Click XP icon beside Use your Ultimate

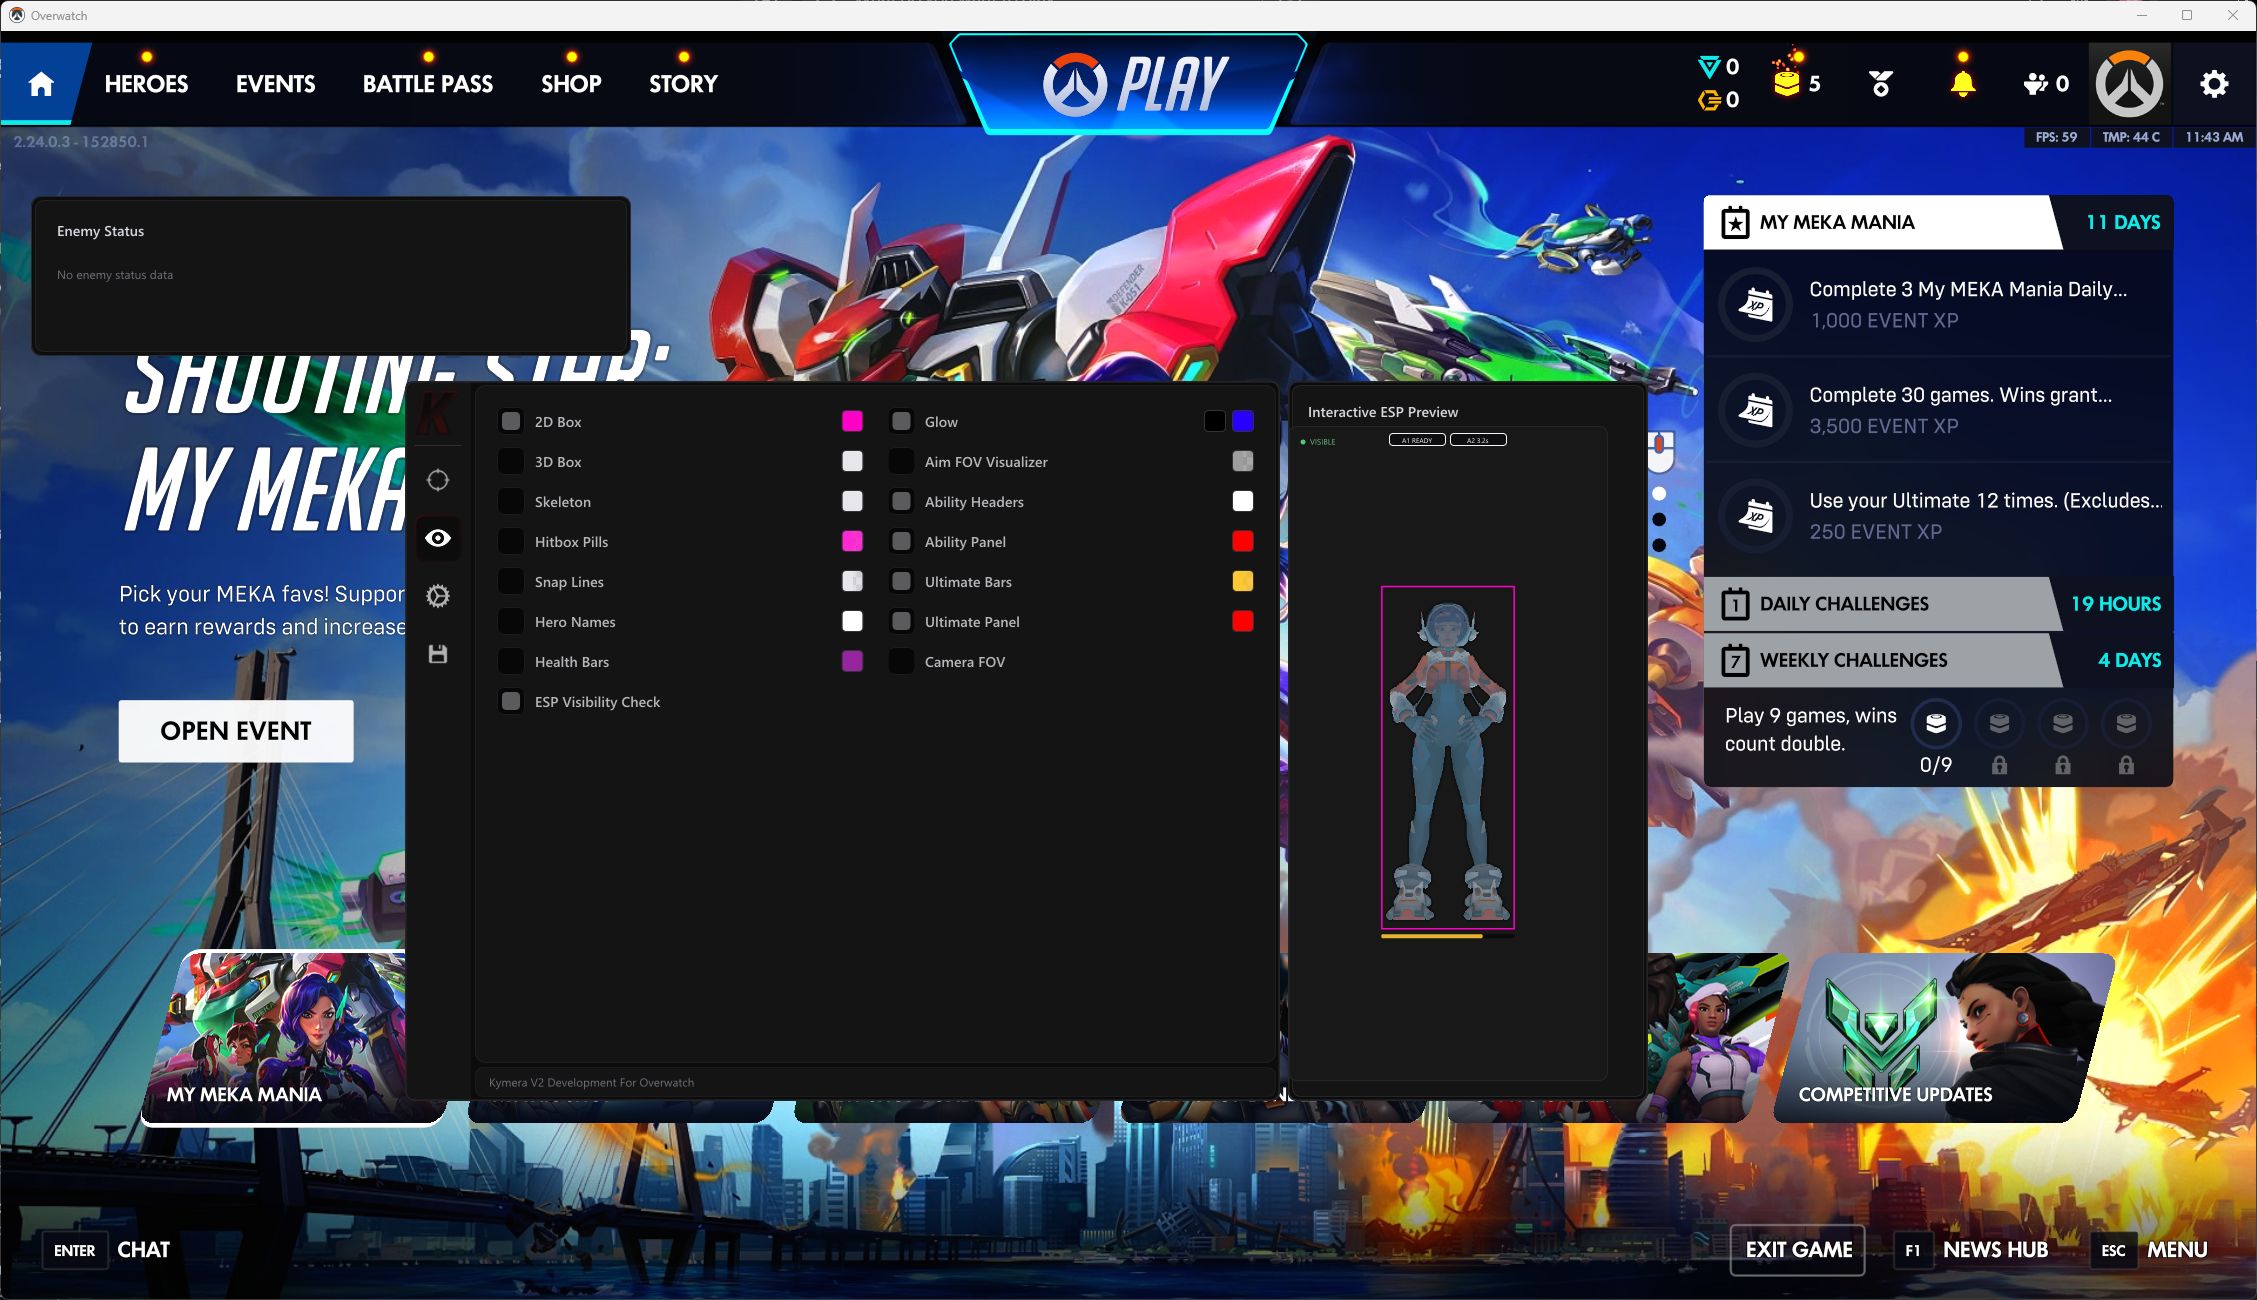point(1756,515)
